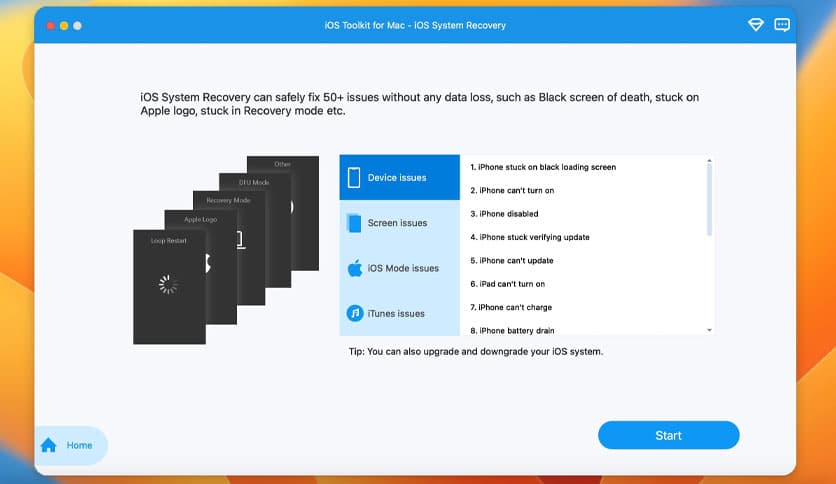Switch to the iTunes issues tab
The height and width of the screenshot is (484, 836).
[x=399, y=313]
